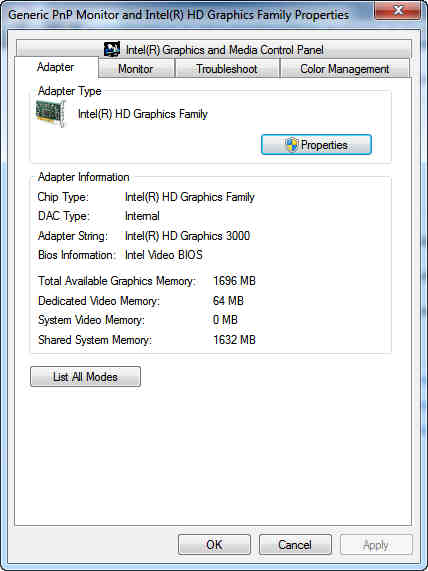The height and width of the screenshot is (571, 428).
Task: Open Intel(R) Graphics and Media Control Panel tab
Action: pos(214,49)
